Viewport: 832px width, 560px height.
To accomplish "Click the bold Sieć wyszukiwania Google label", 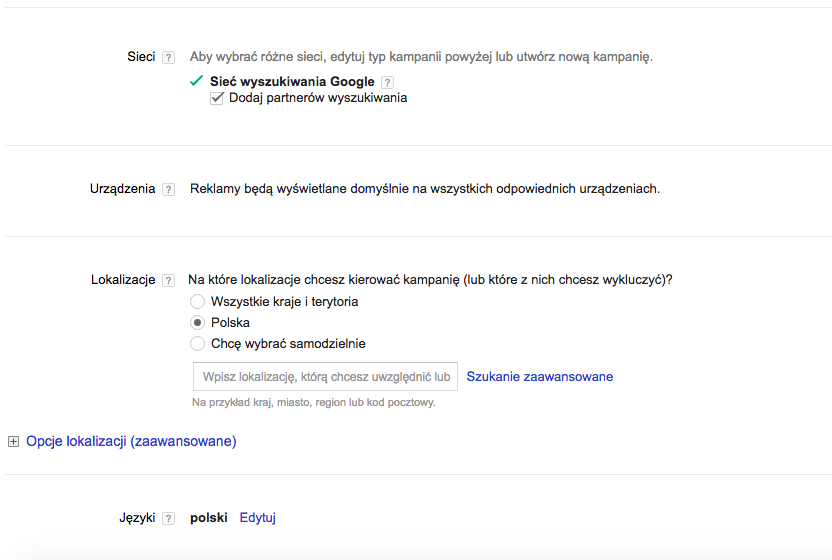I will click(x=292, y=82).
